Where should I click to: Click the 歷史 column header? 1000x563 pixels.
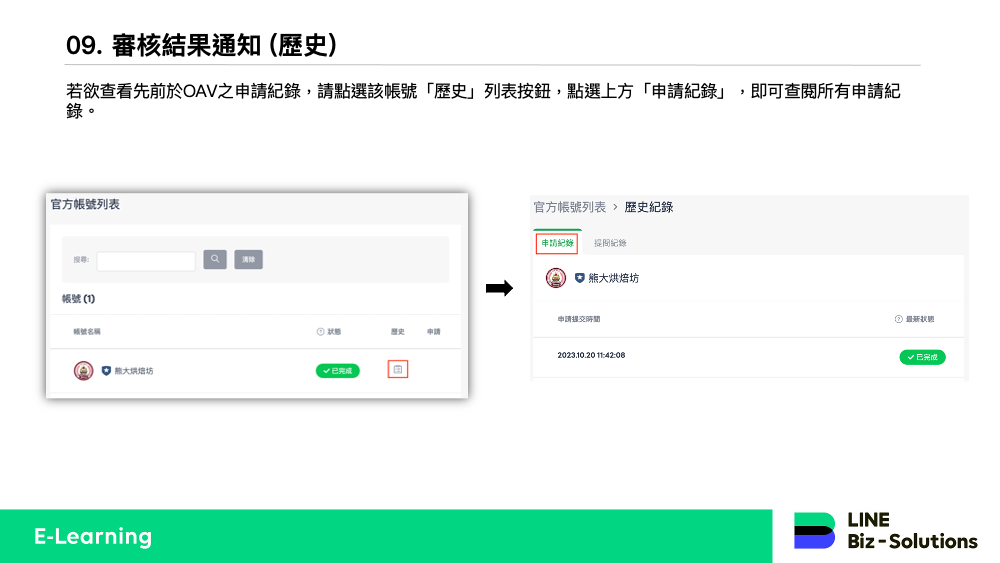397,332
